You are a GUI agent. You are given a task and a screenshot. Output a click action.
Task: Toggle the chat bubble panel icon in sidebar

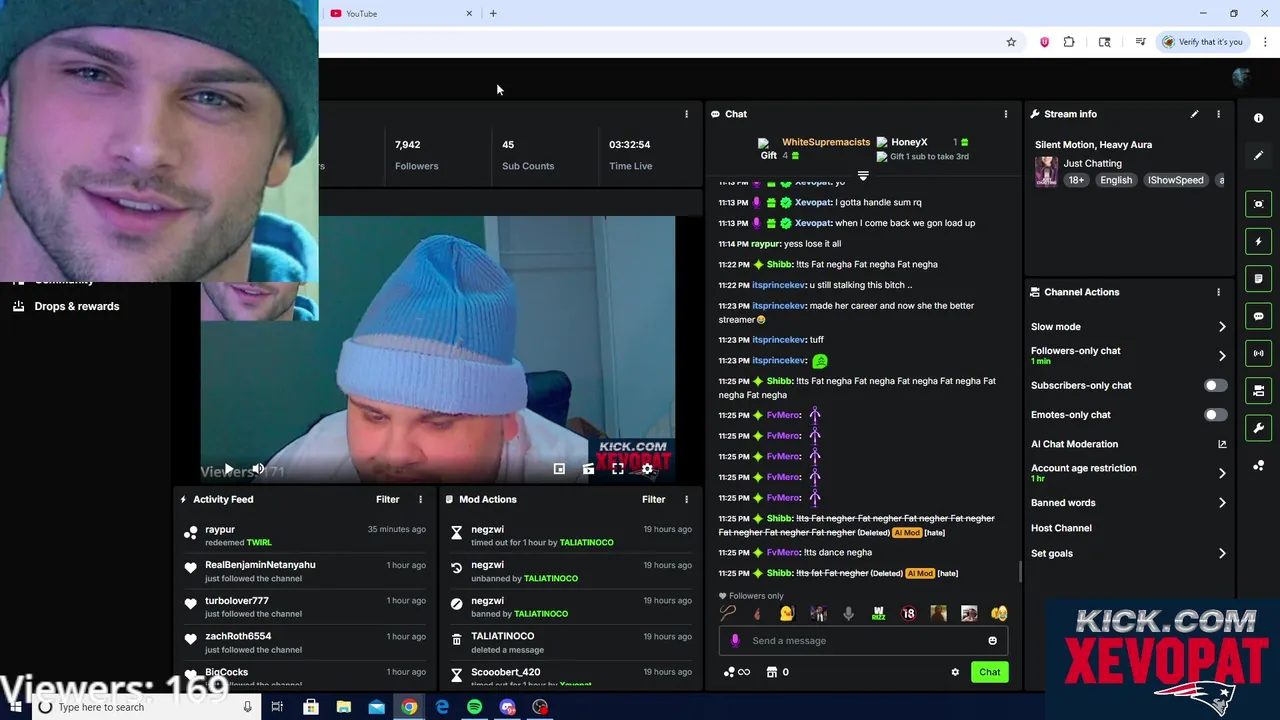(1259, 316)
